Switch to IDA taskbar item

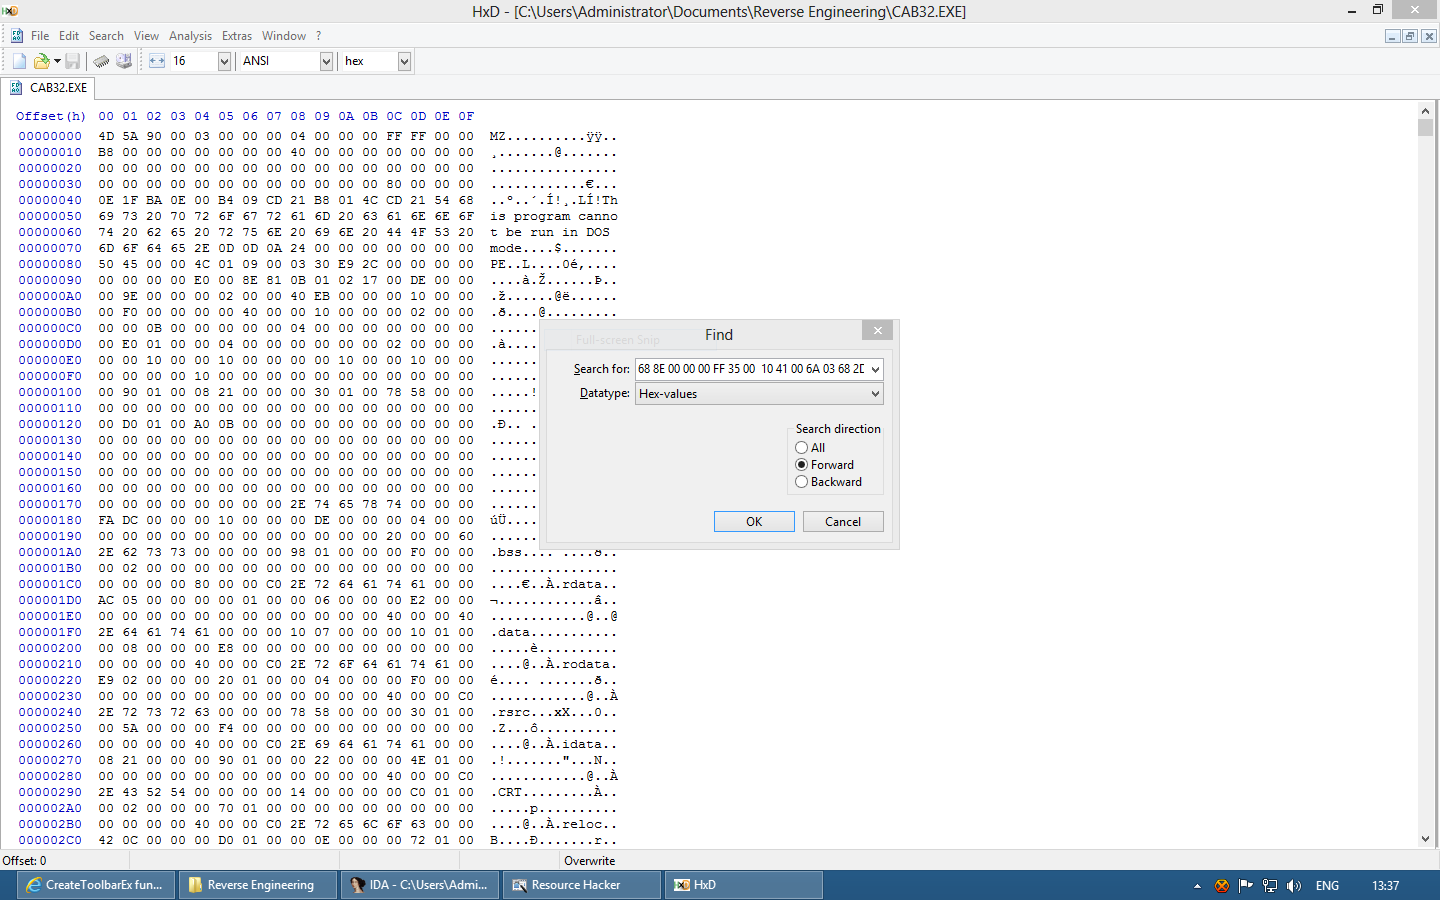420,885
